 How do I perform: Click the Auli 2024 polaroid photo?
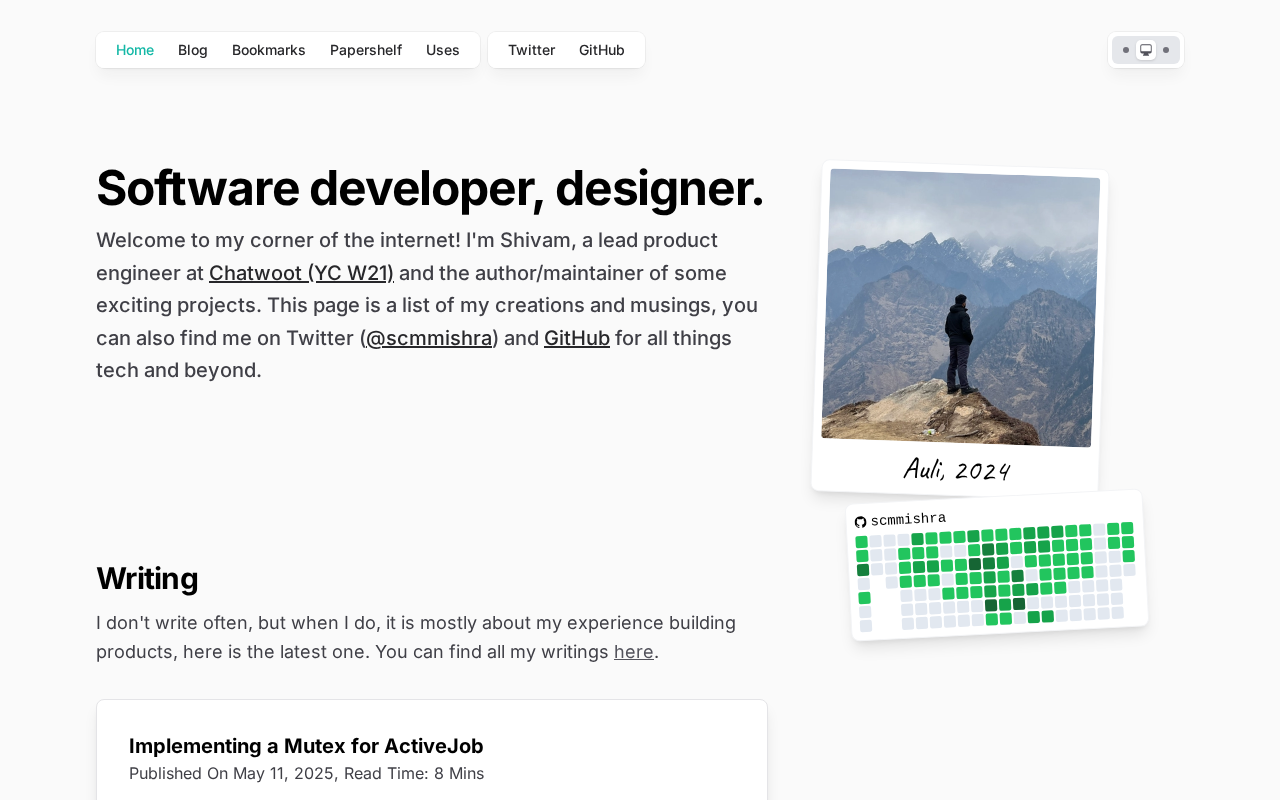(x=960, y=328)
